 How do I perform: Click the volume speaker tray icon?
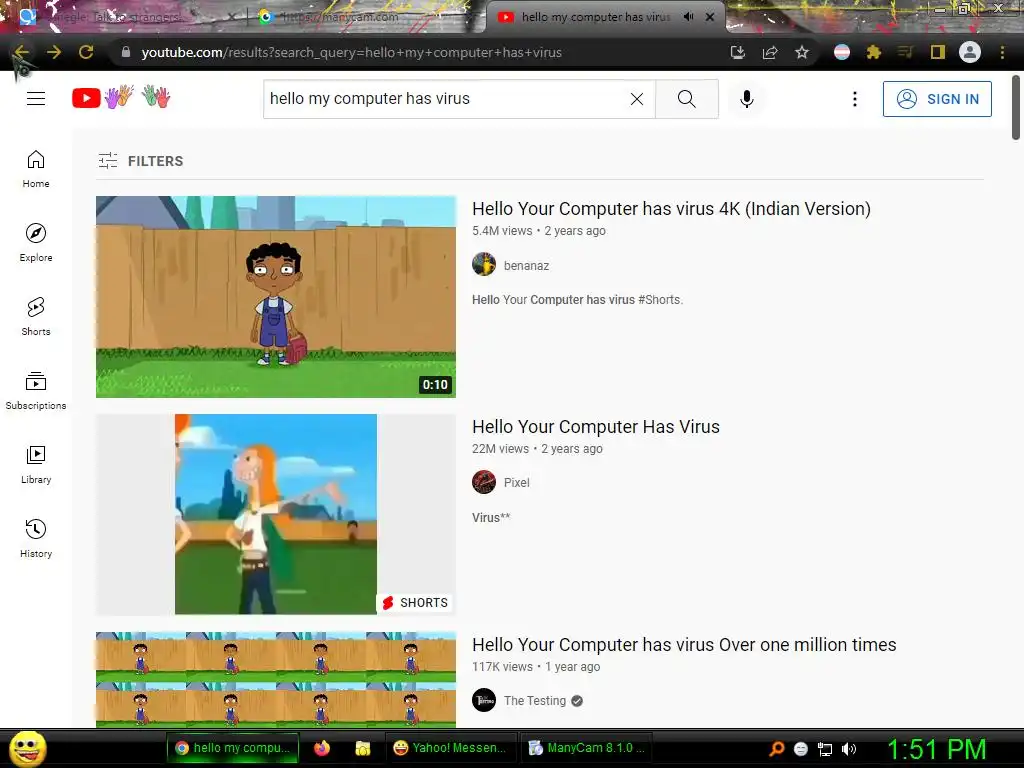[x=849, y=749]
